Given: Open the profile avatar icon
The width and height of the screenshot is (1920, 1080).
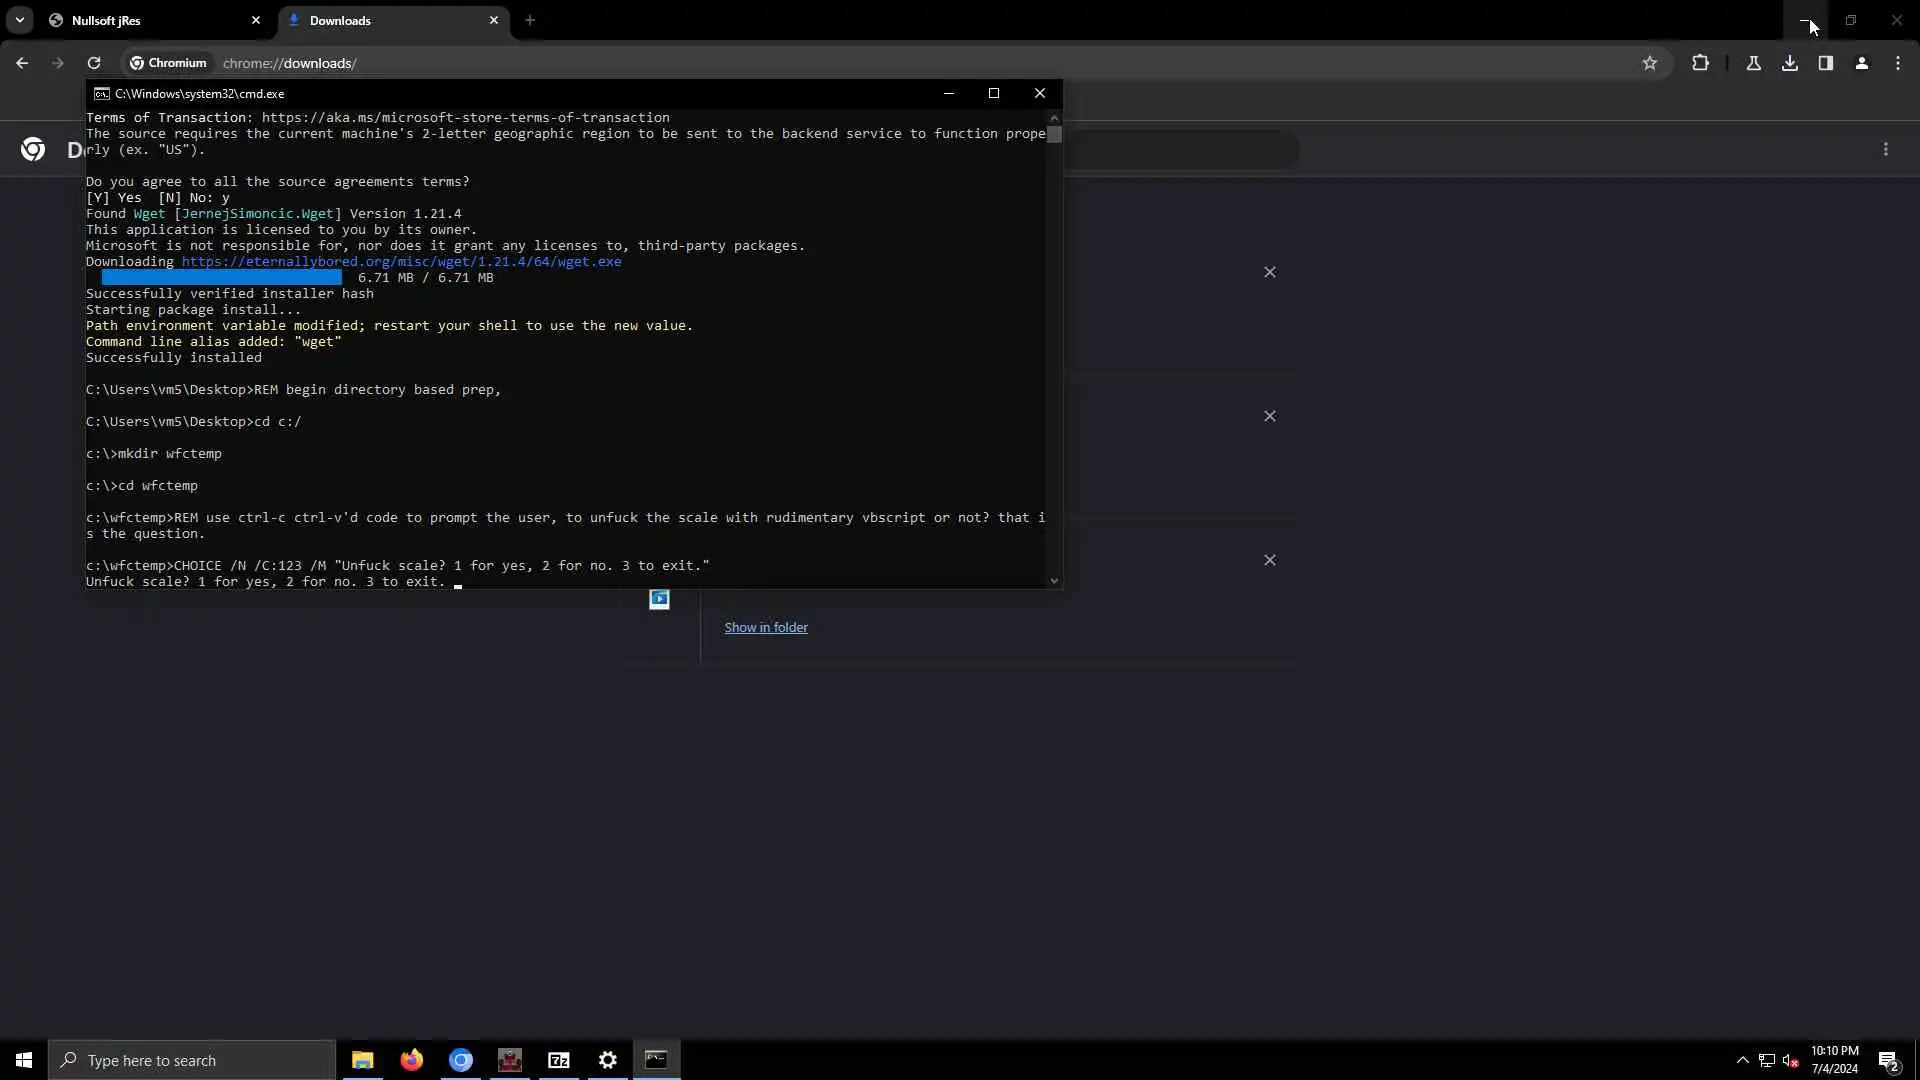Looking at the screenshot, I should pyautogui.click(x=1861, y=63).
